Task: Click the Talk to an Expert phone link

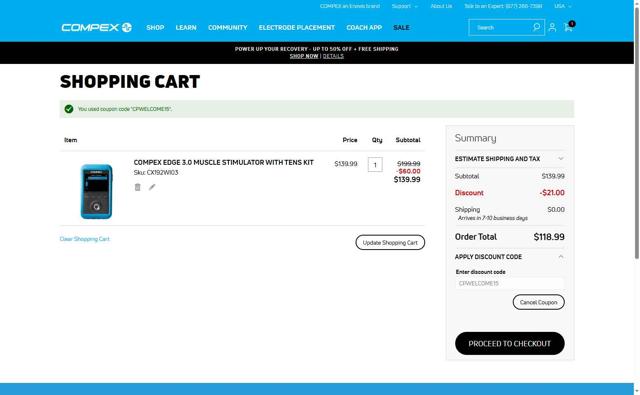Action: (503, 6)
